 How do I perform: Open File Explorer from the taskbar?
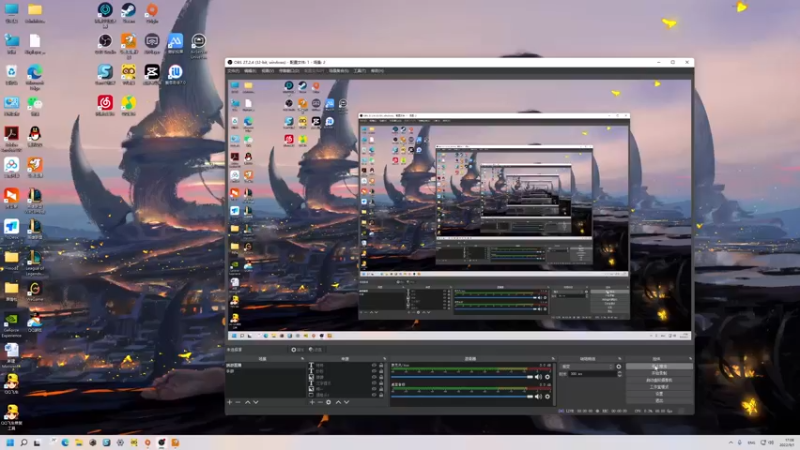tap(79, 442)
